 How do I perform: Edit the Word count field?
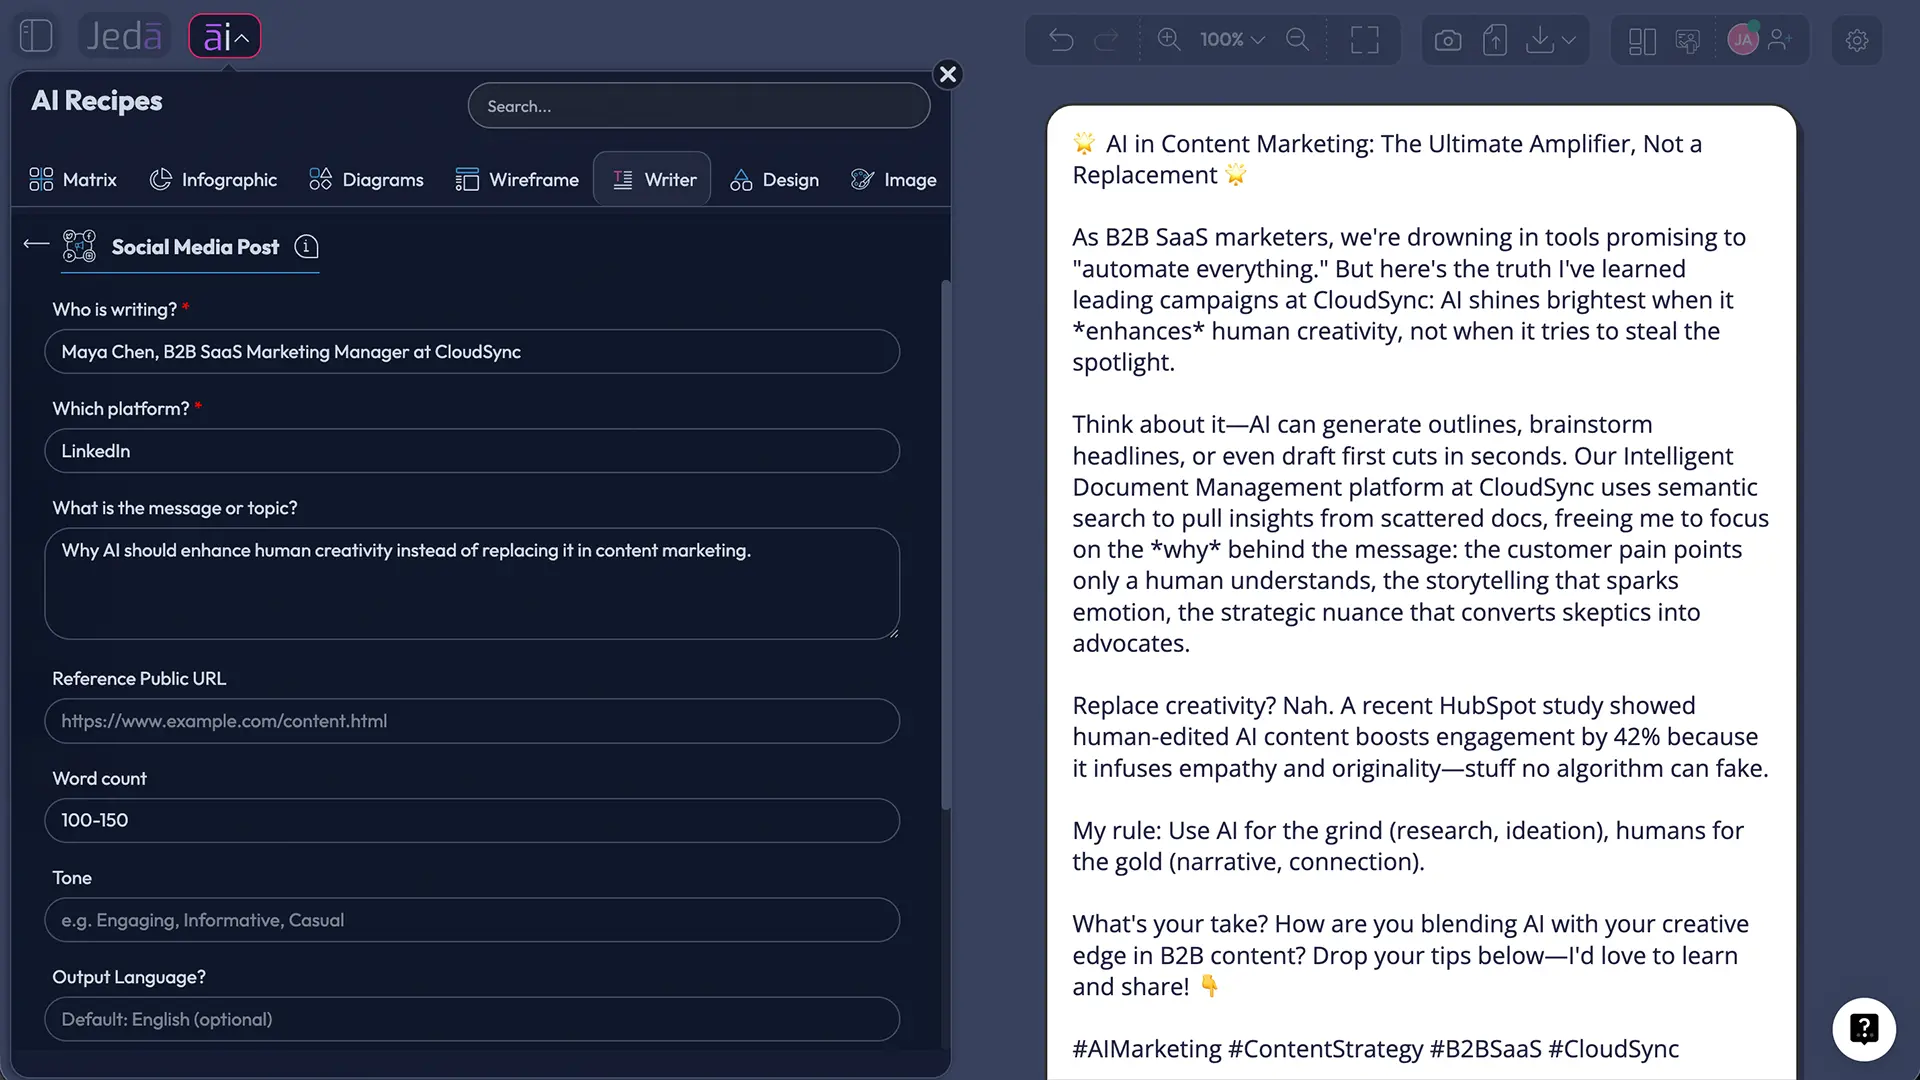pos(472,820)
